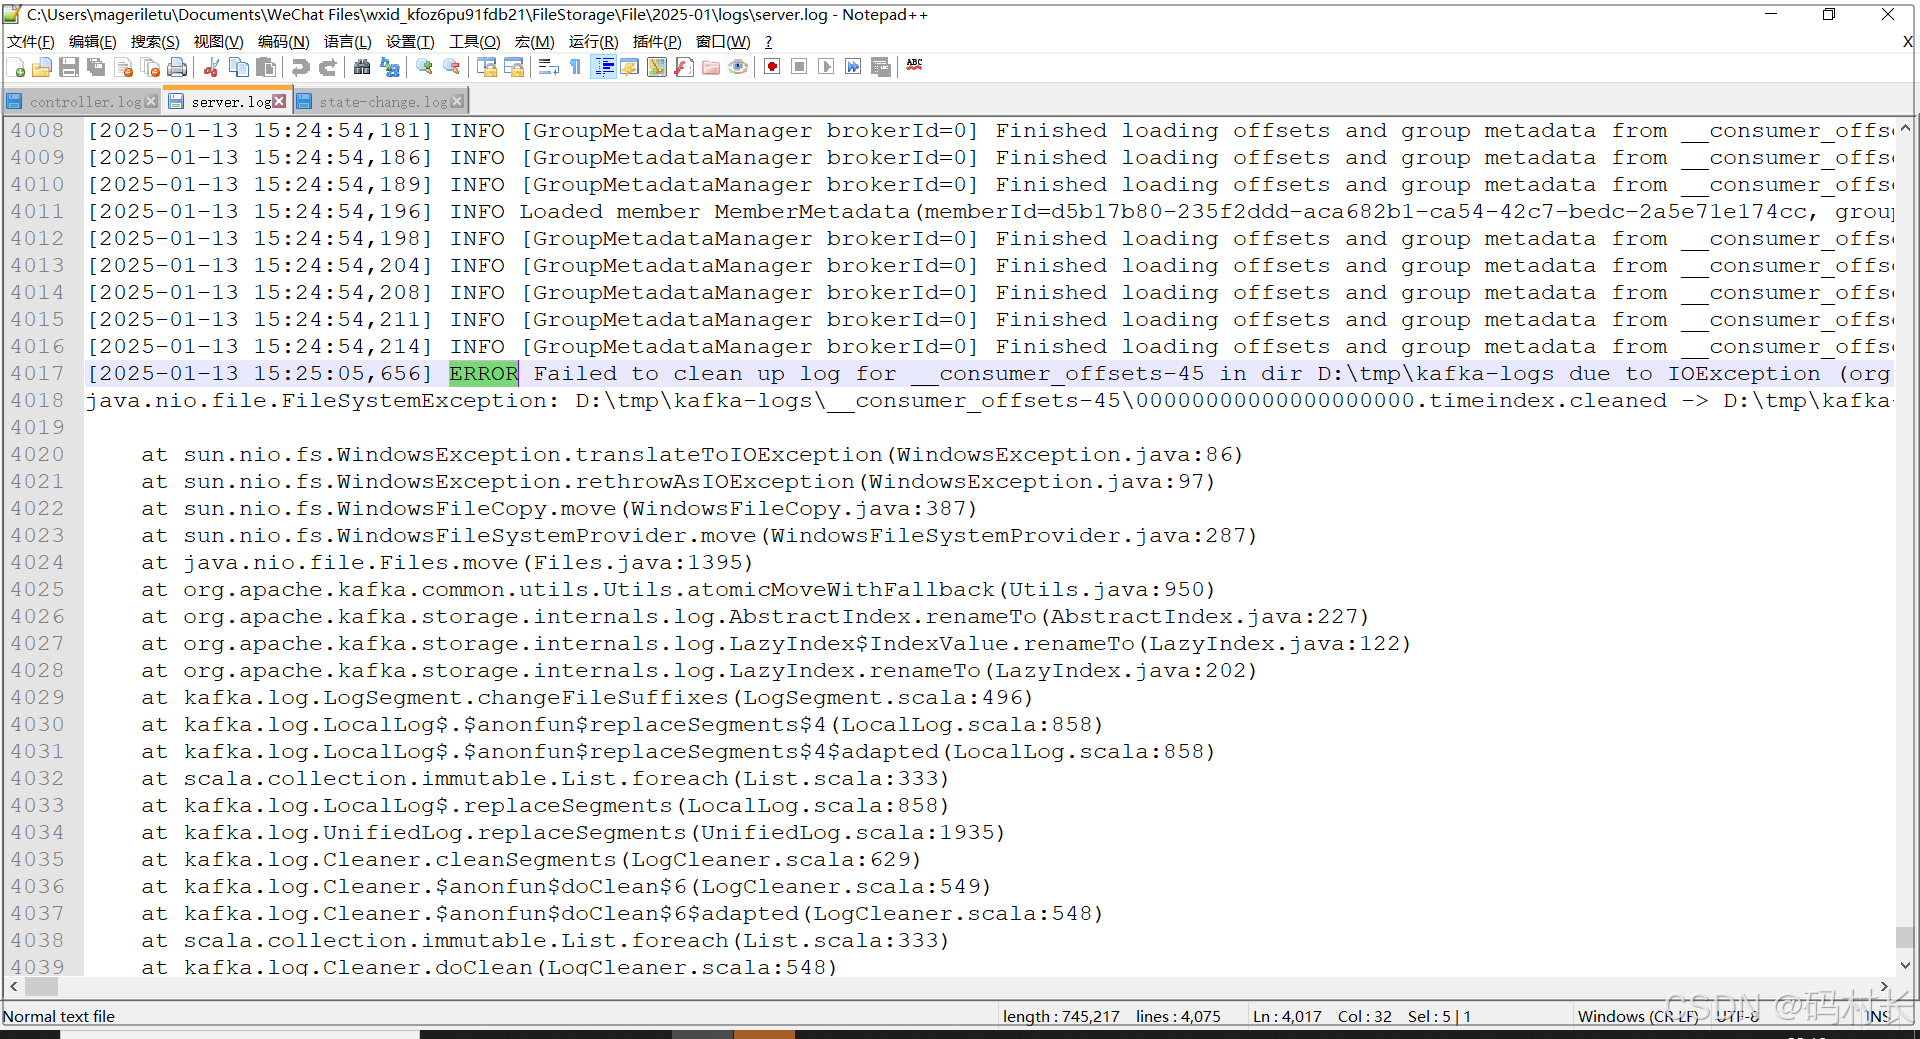Click the Stop Recording macro icon

tap(799, 67)
